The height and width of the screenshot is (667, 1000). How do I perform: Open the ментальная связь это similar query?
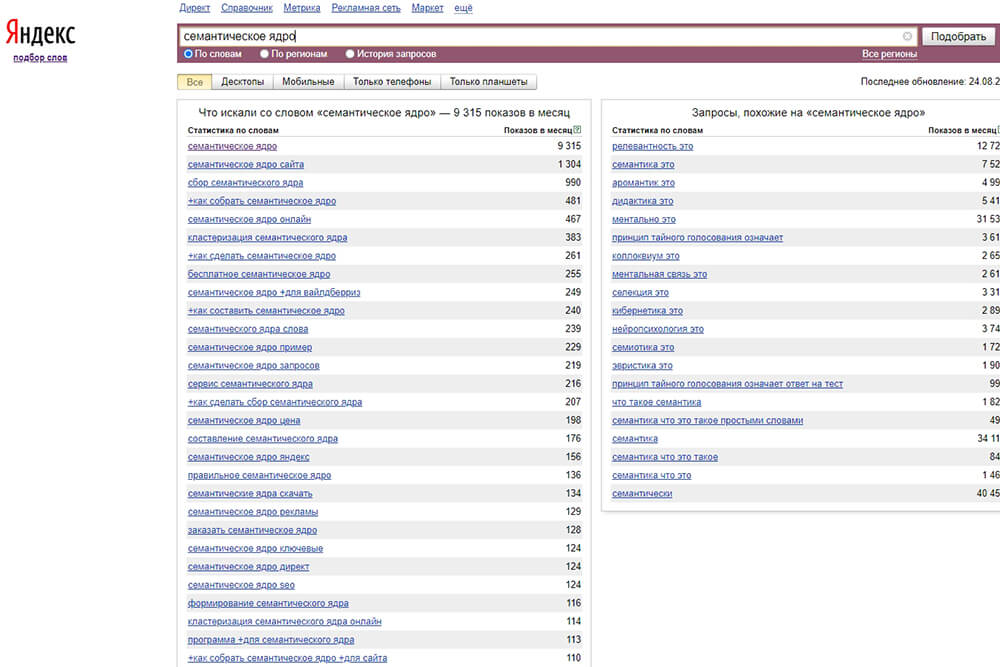click(x=659, y=274)
